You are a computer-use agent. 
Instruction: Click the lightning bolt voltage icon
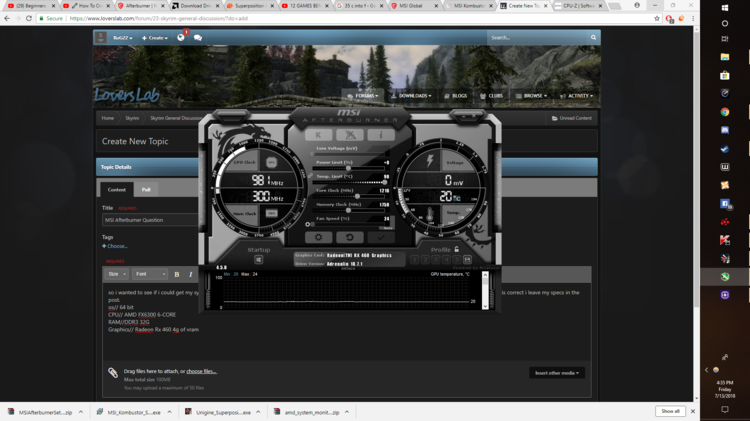pos(430,160)
